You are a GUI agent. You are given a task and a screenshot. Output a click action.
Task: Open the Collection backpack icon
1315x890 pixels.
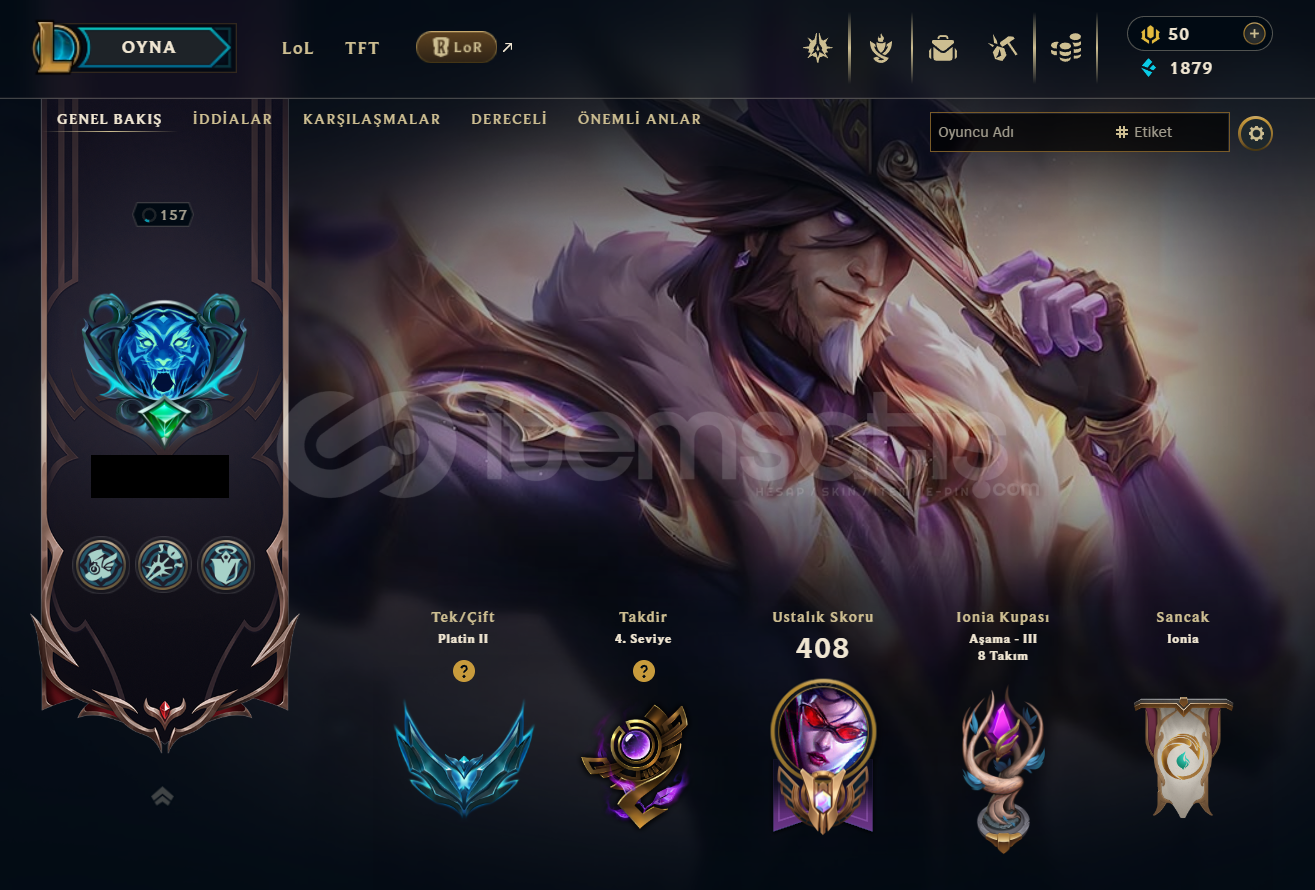(943, 48)
